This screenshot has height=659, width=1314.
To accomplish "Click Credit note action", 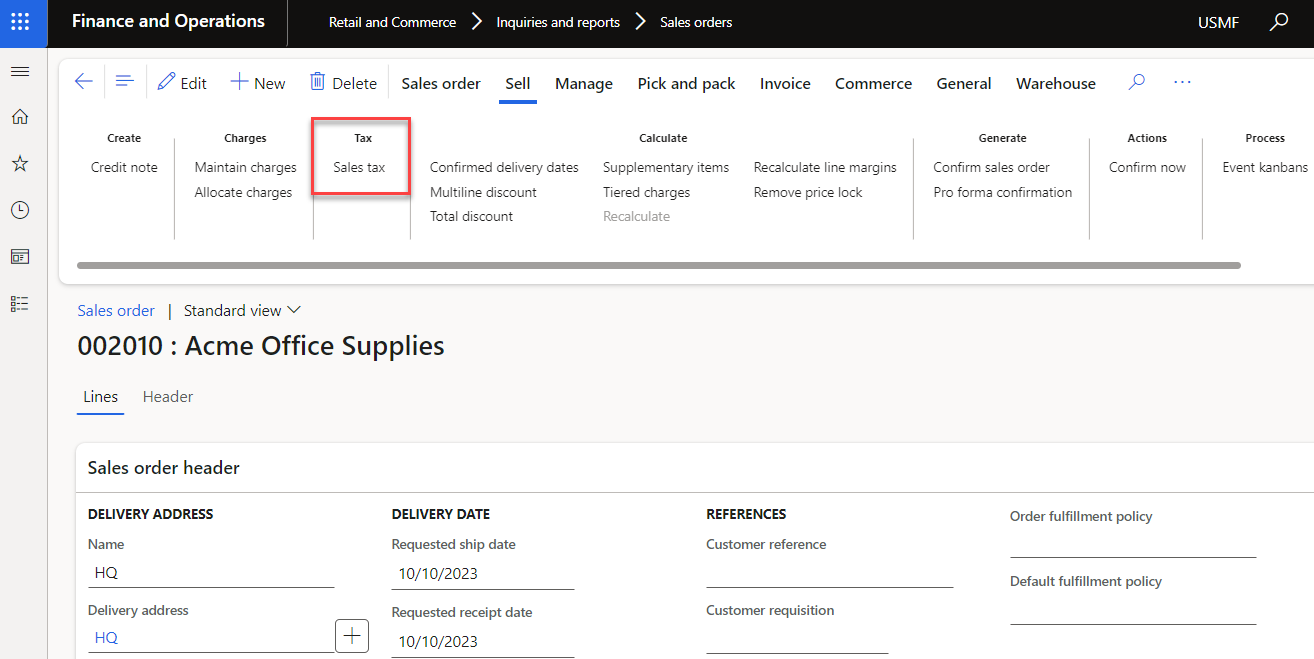I will point(124,167).
